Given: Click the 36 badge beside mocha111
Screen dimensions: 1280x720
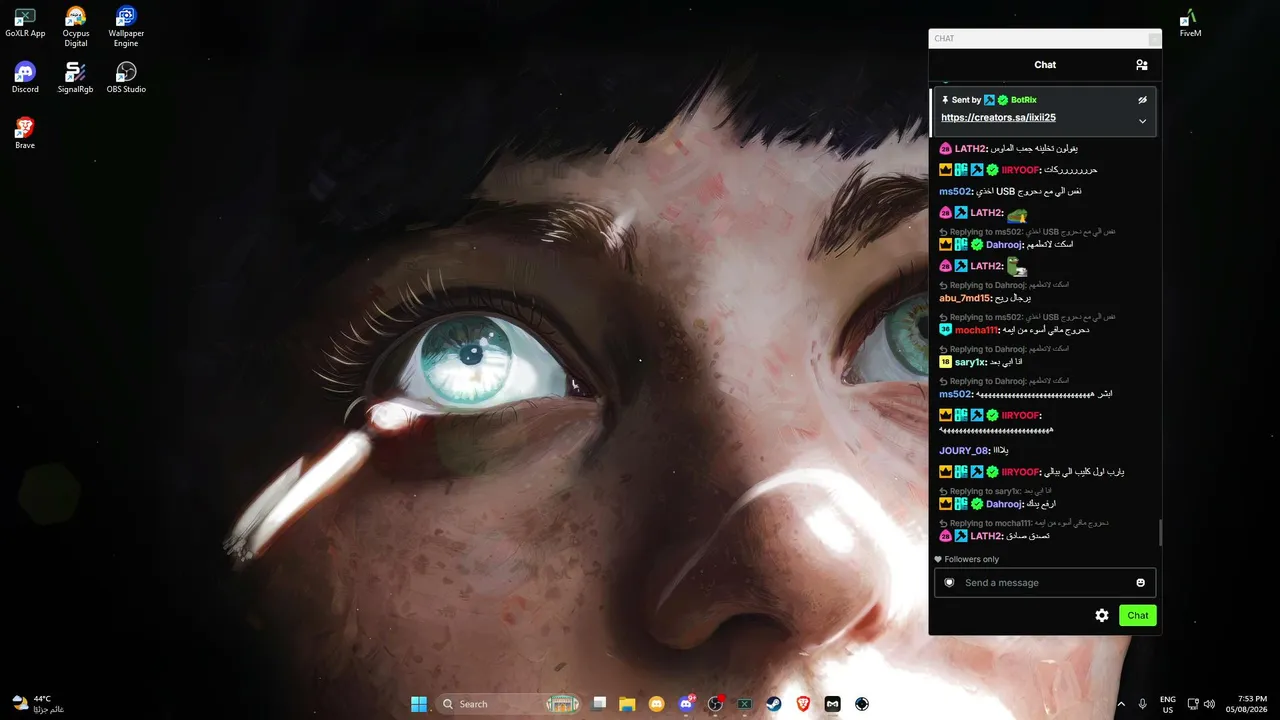Looking at the screenshot, I should 945,330.
